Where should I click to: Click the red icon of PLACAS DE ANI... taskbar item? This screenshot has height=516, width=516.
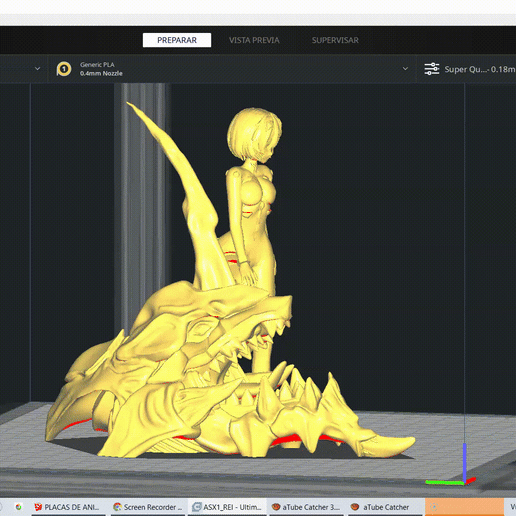pyautogui.click(x=38, y=507)
